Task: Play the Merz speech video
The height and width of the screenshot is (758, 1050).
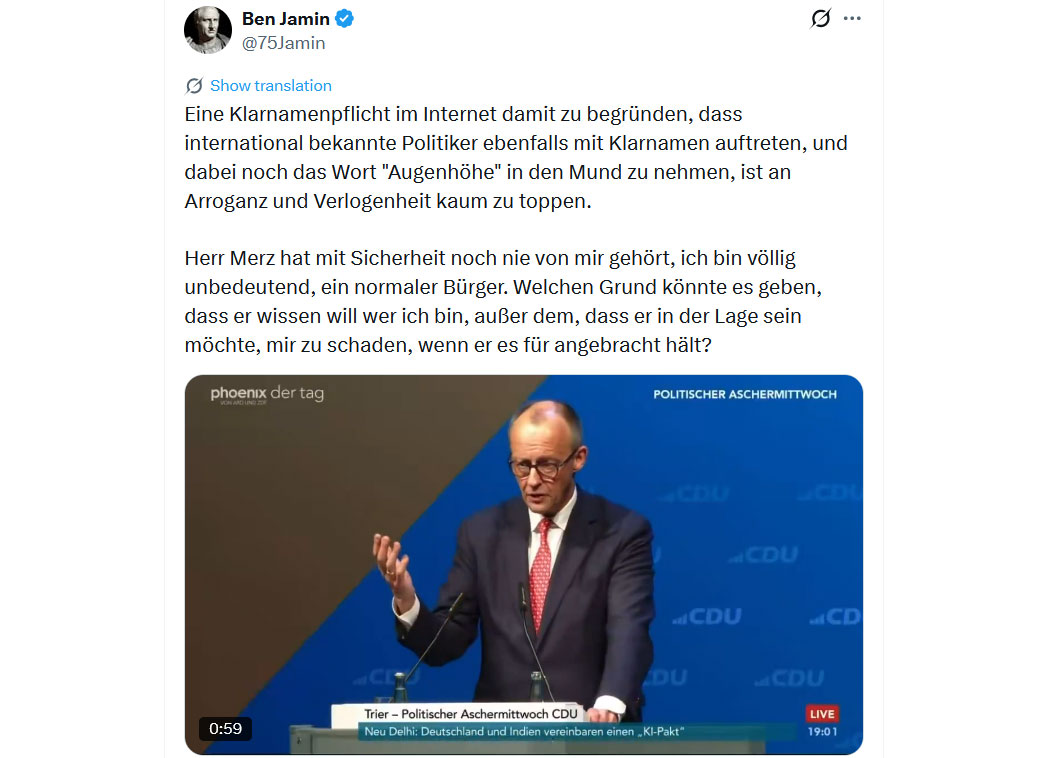Action: pyautogui.click(x=524, y=564)
